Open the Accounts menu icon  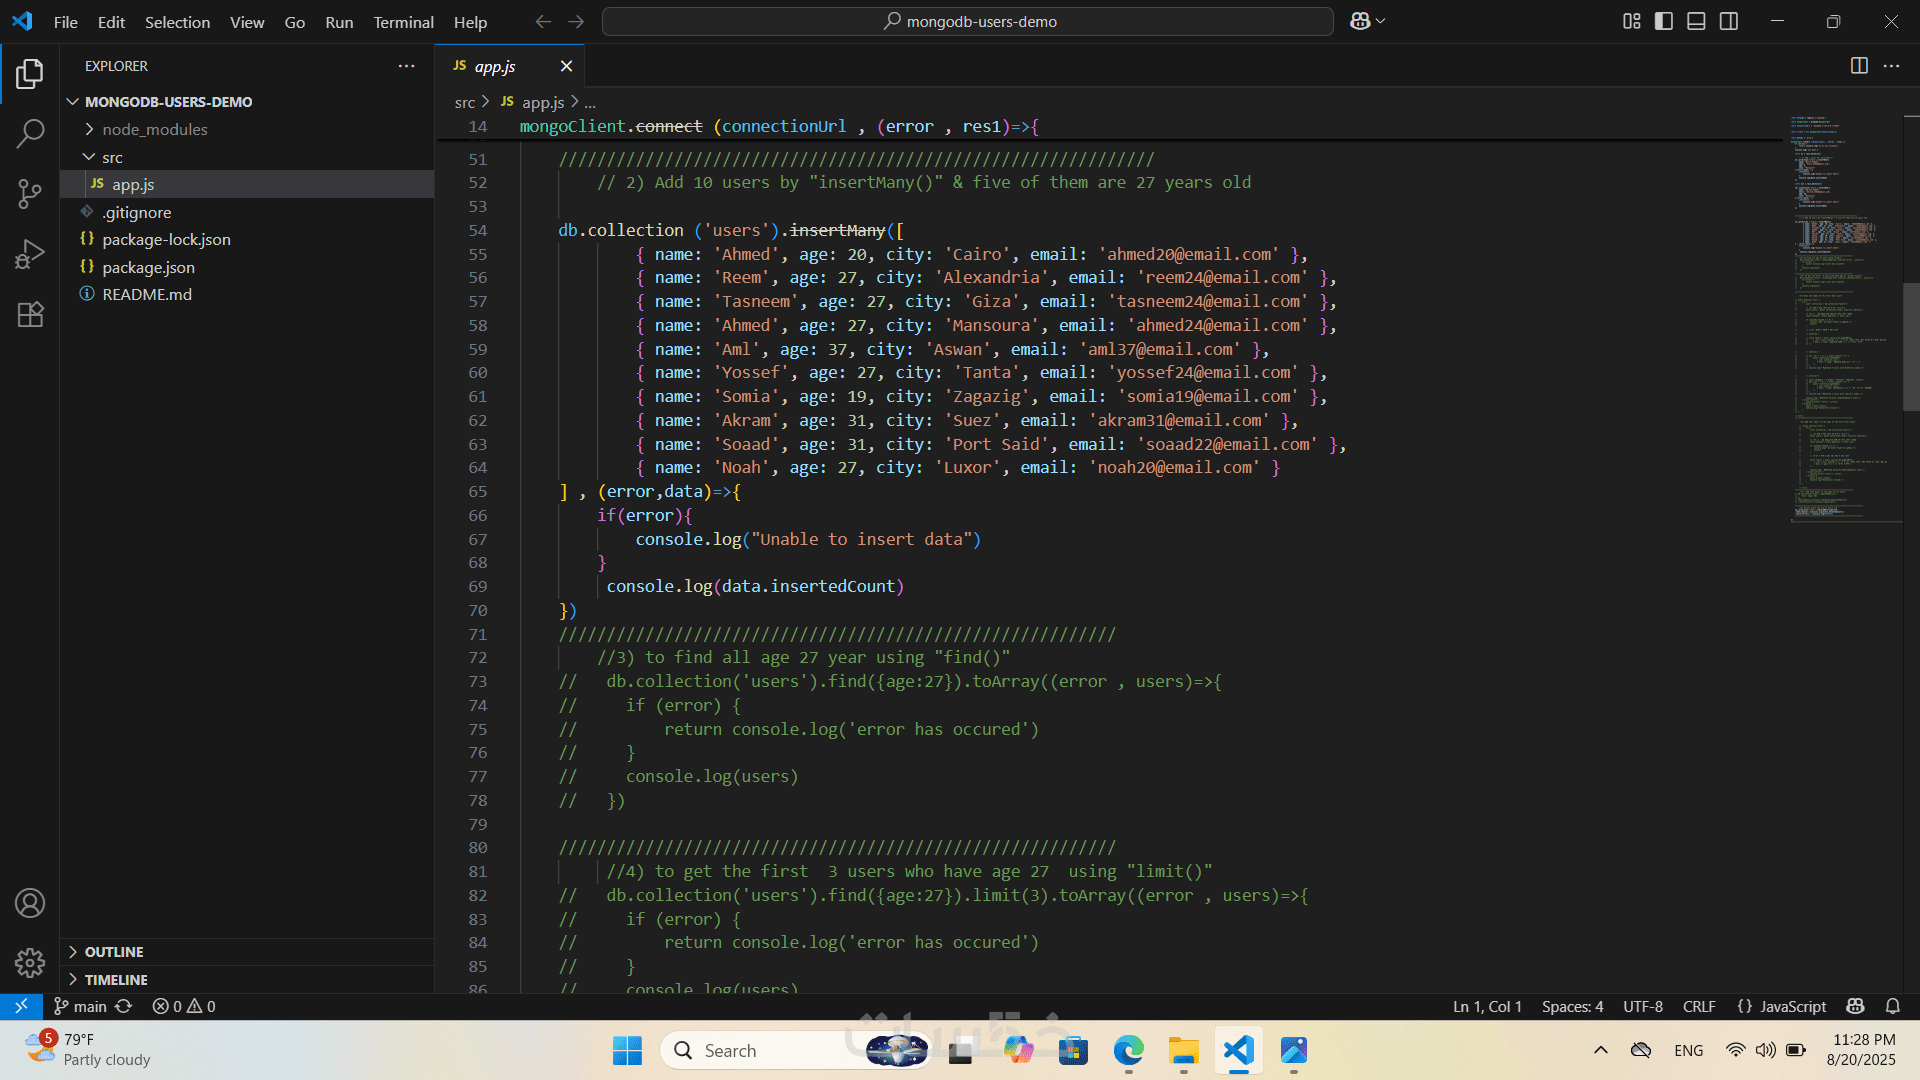(x=30, y=903)
